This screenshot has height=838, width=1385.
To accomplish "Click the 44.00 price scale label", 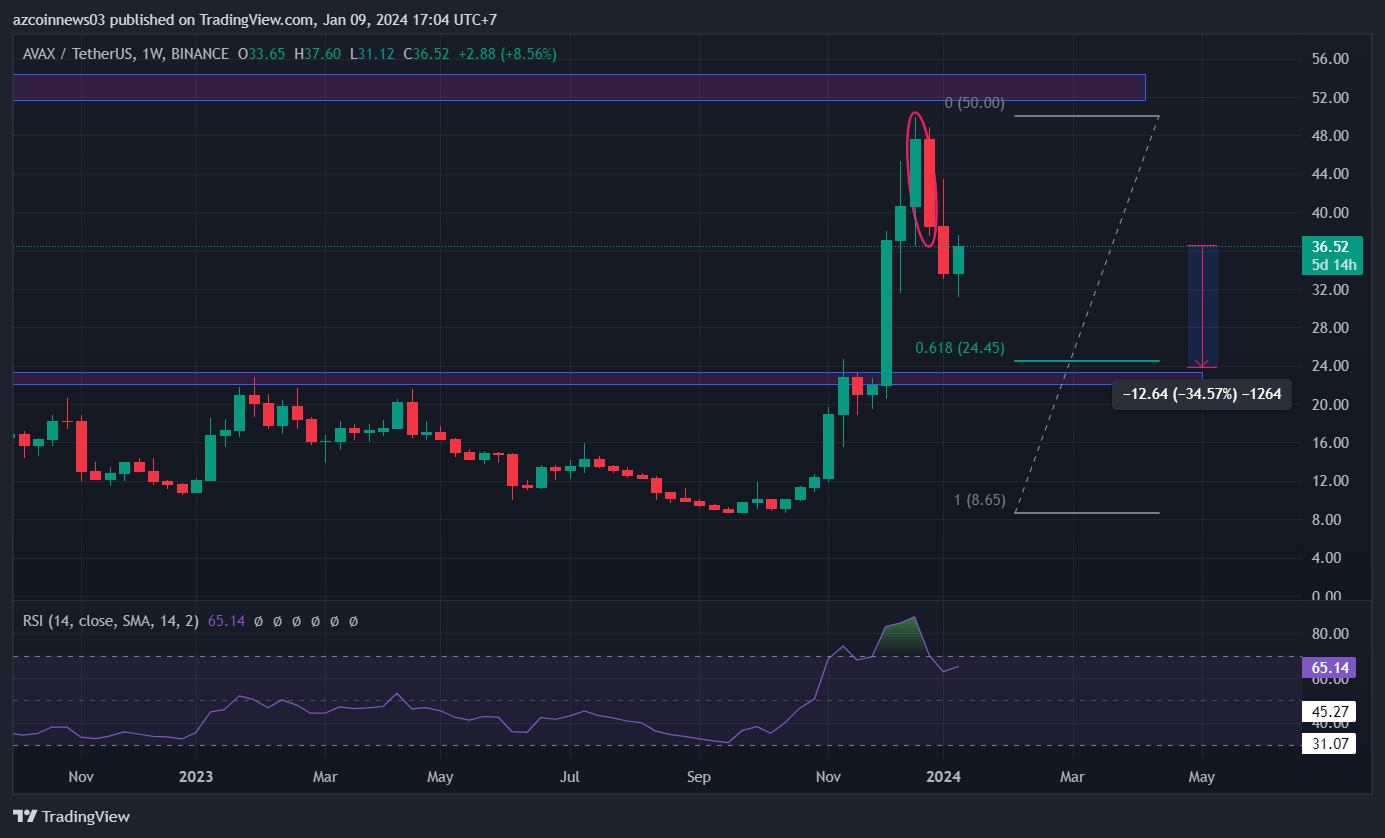I will [1331, 174].
